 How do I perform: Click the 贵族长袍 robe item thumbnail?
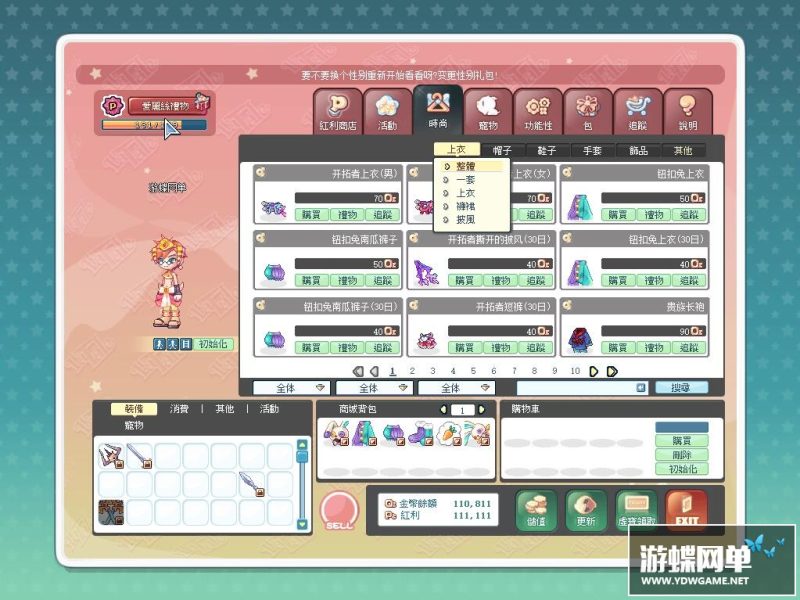(580, 341)
